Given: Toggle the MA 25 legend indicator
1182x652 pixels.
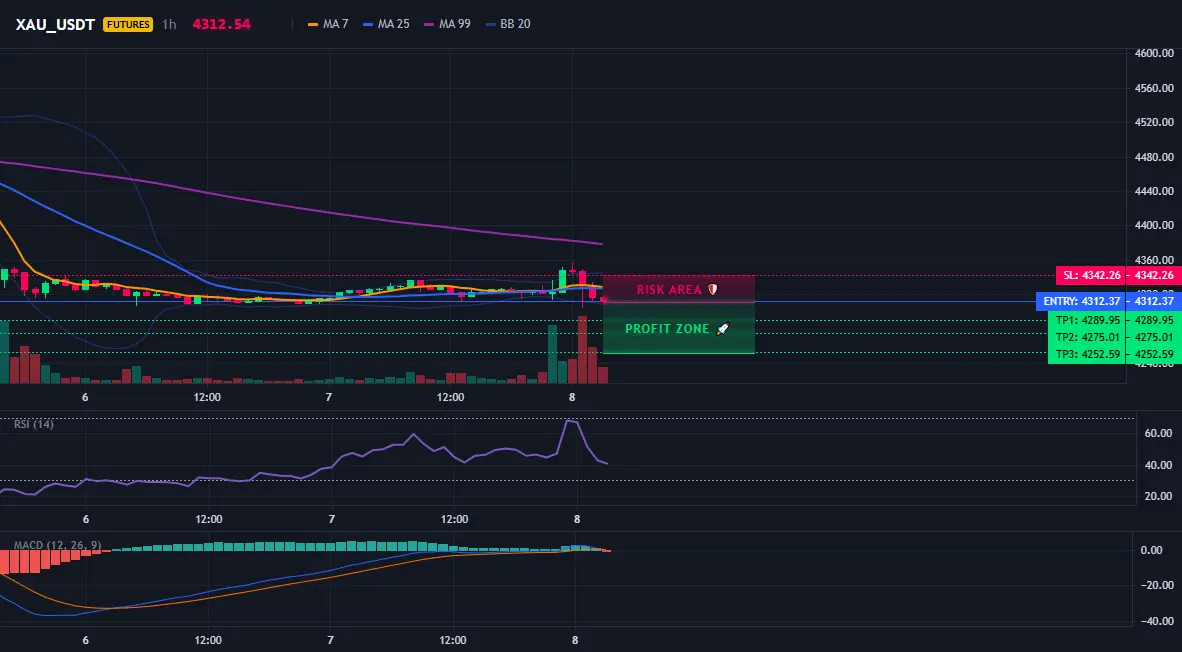Looking at the screenshot, I should [386, 24].
